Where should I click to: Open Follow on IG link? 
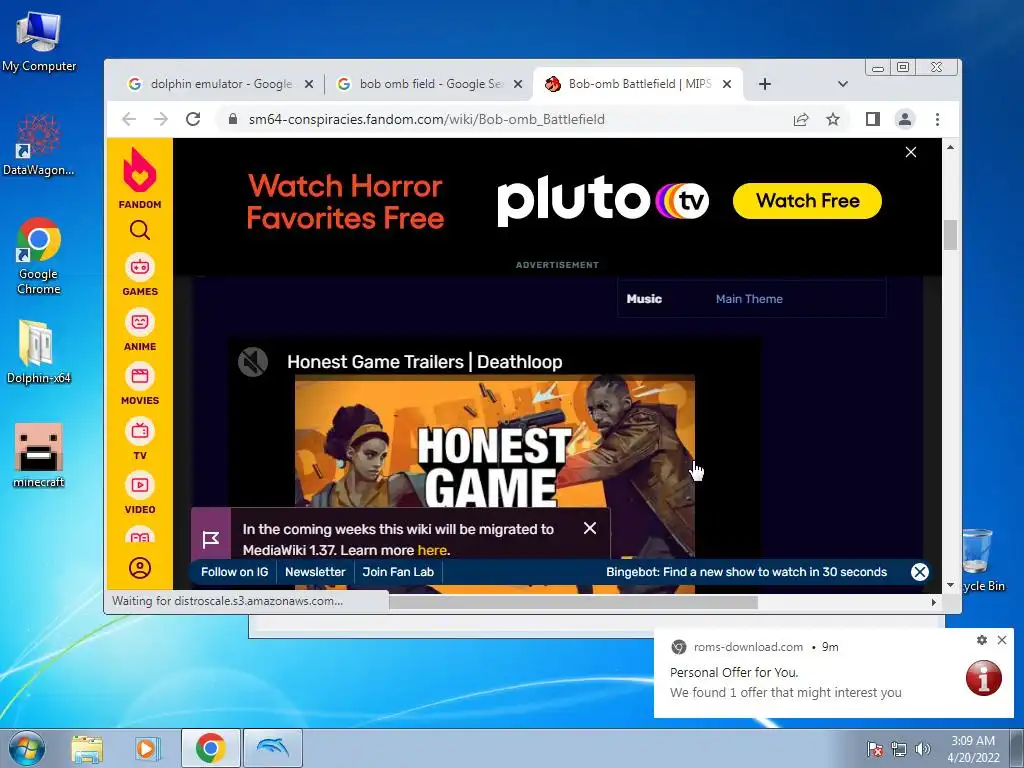(x=234, y=572)
